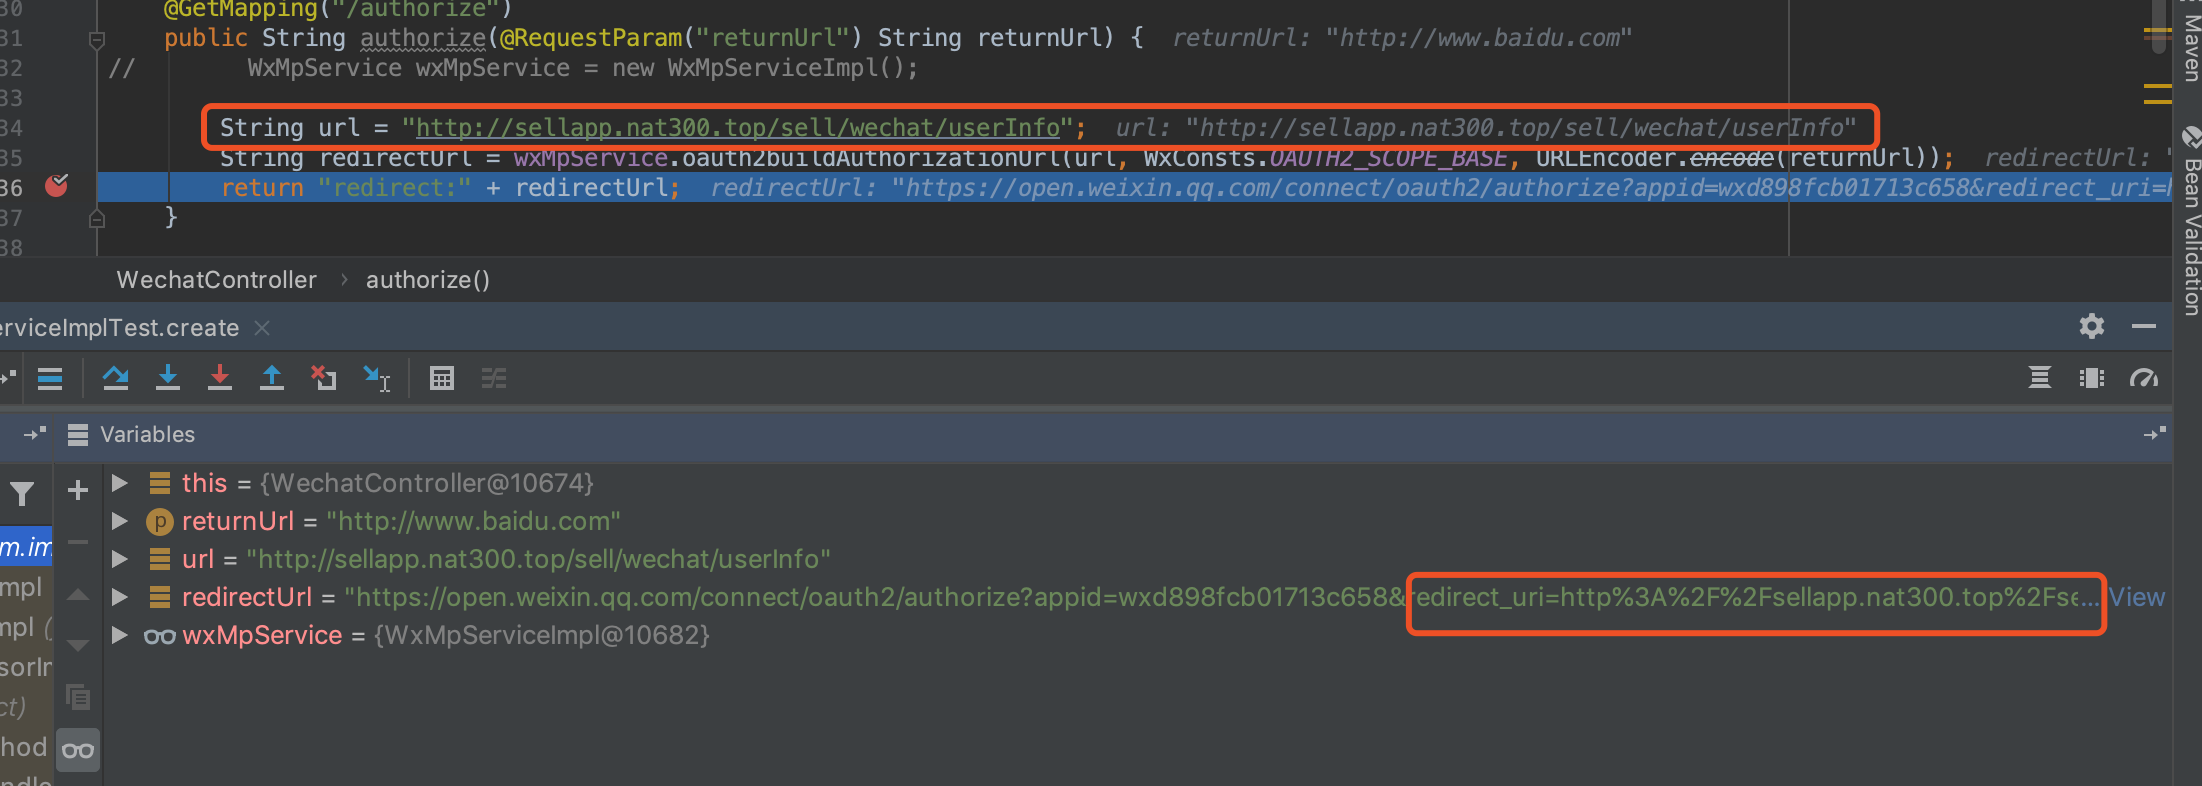Image resolution: width=2202 pixels, height=786 pixels.
Task: Open debug panel settings gear
Action: tap(2091, 326)
